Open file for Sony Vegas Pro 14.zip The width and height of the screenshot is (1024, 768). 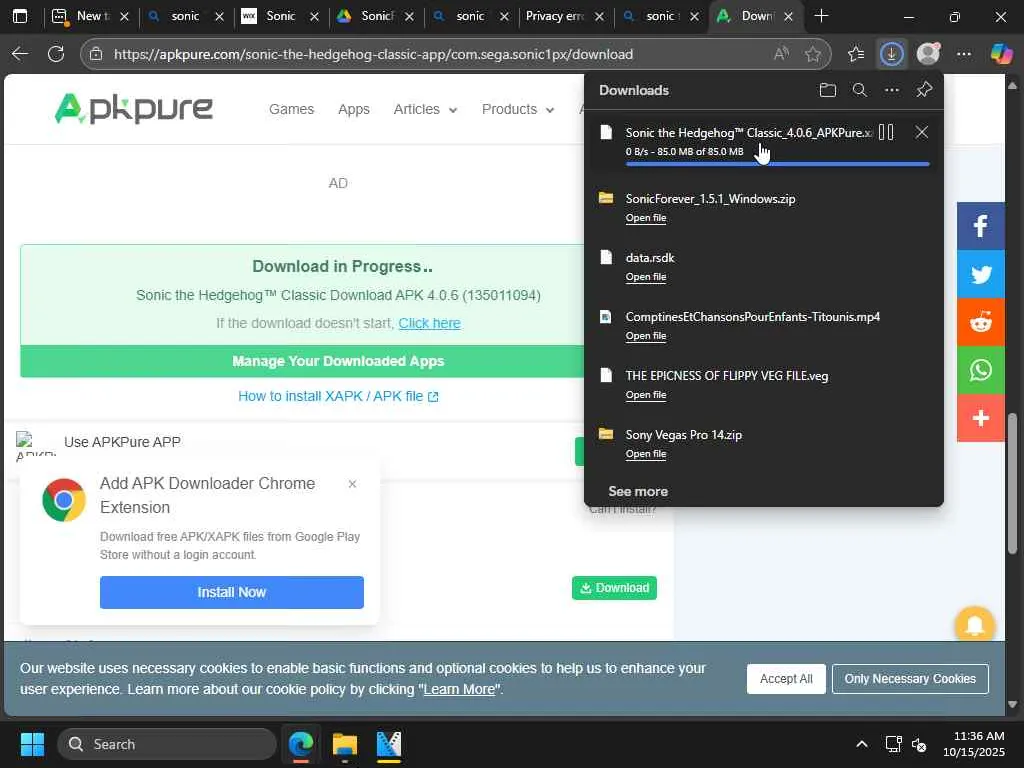click(646, 454)
